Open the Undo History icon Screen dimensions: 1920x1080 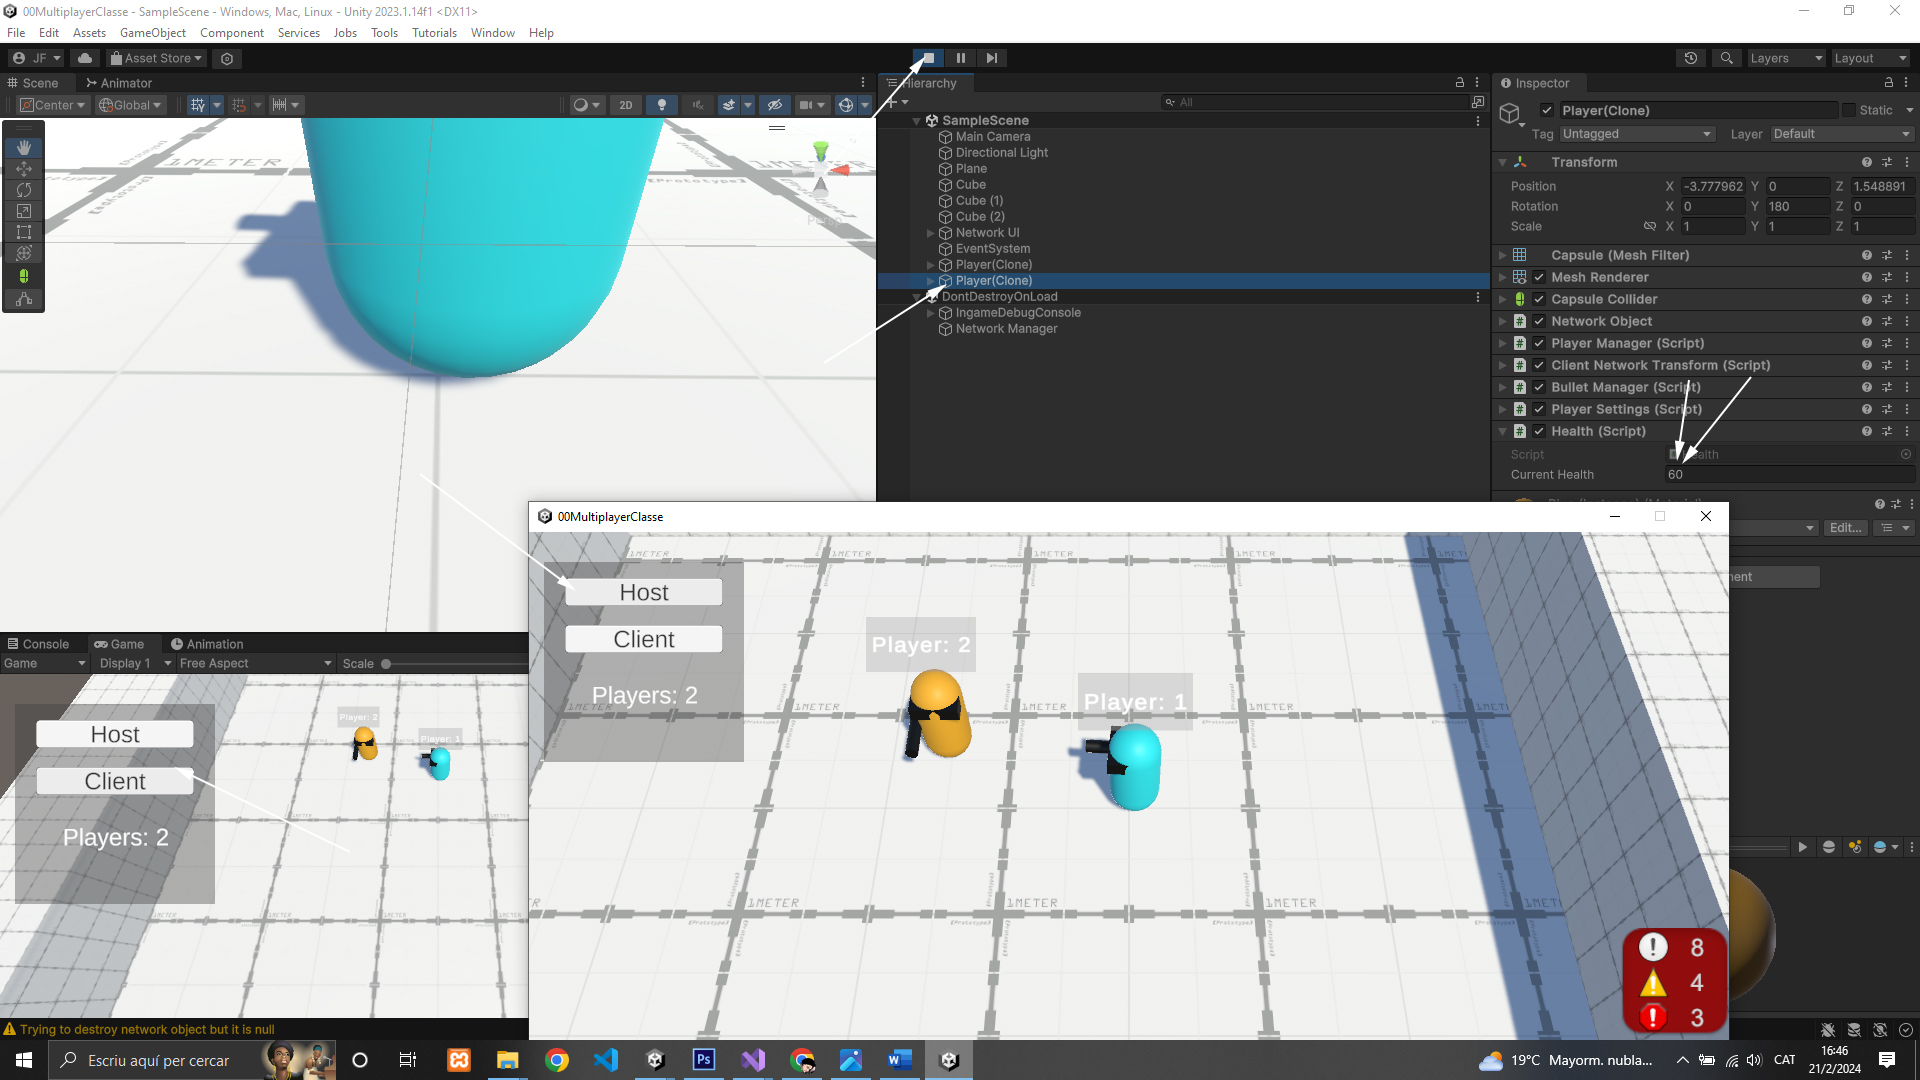(x=1691, y=58)
